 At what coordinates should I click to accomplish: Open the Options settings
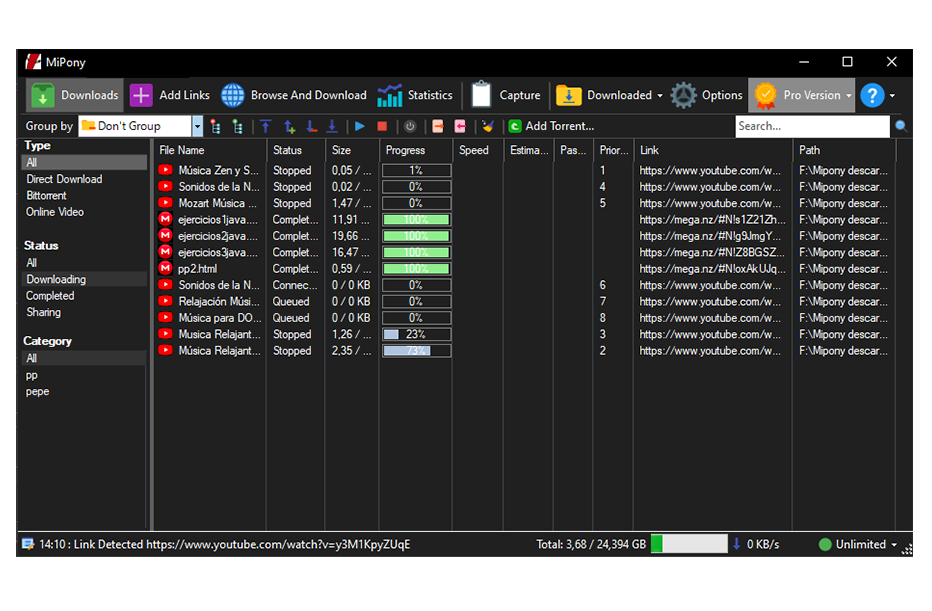tap(706, 95)
